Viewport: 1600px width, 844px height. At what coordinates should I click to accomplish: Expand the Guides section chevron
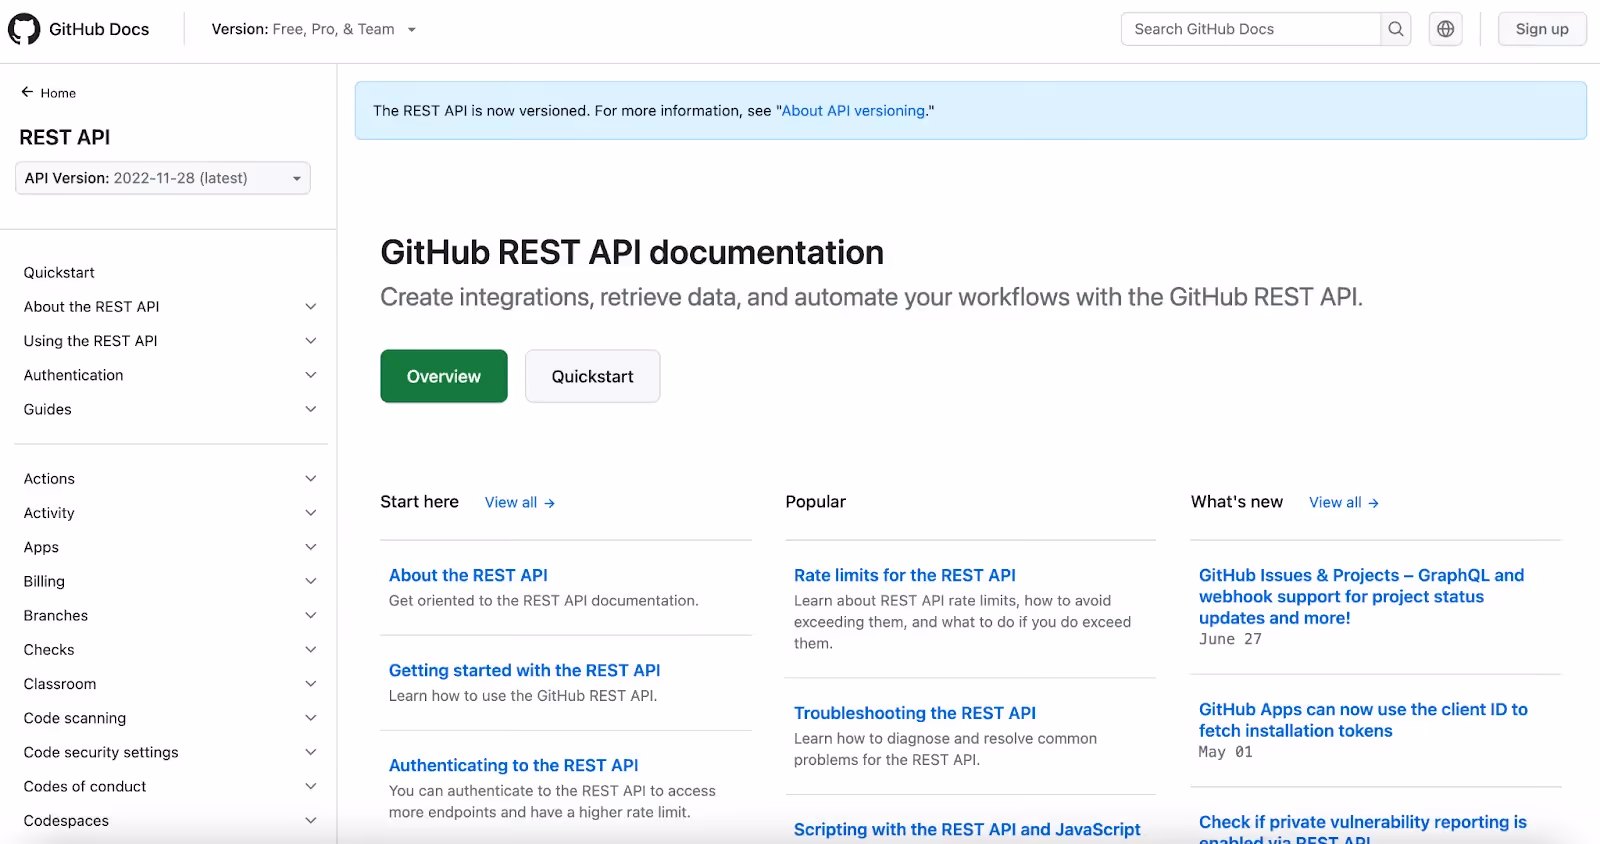311,409
